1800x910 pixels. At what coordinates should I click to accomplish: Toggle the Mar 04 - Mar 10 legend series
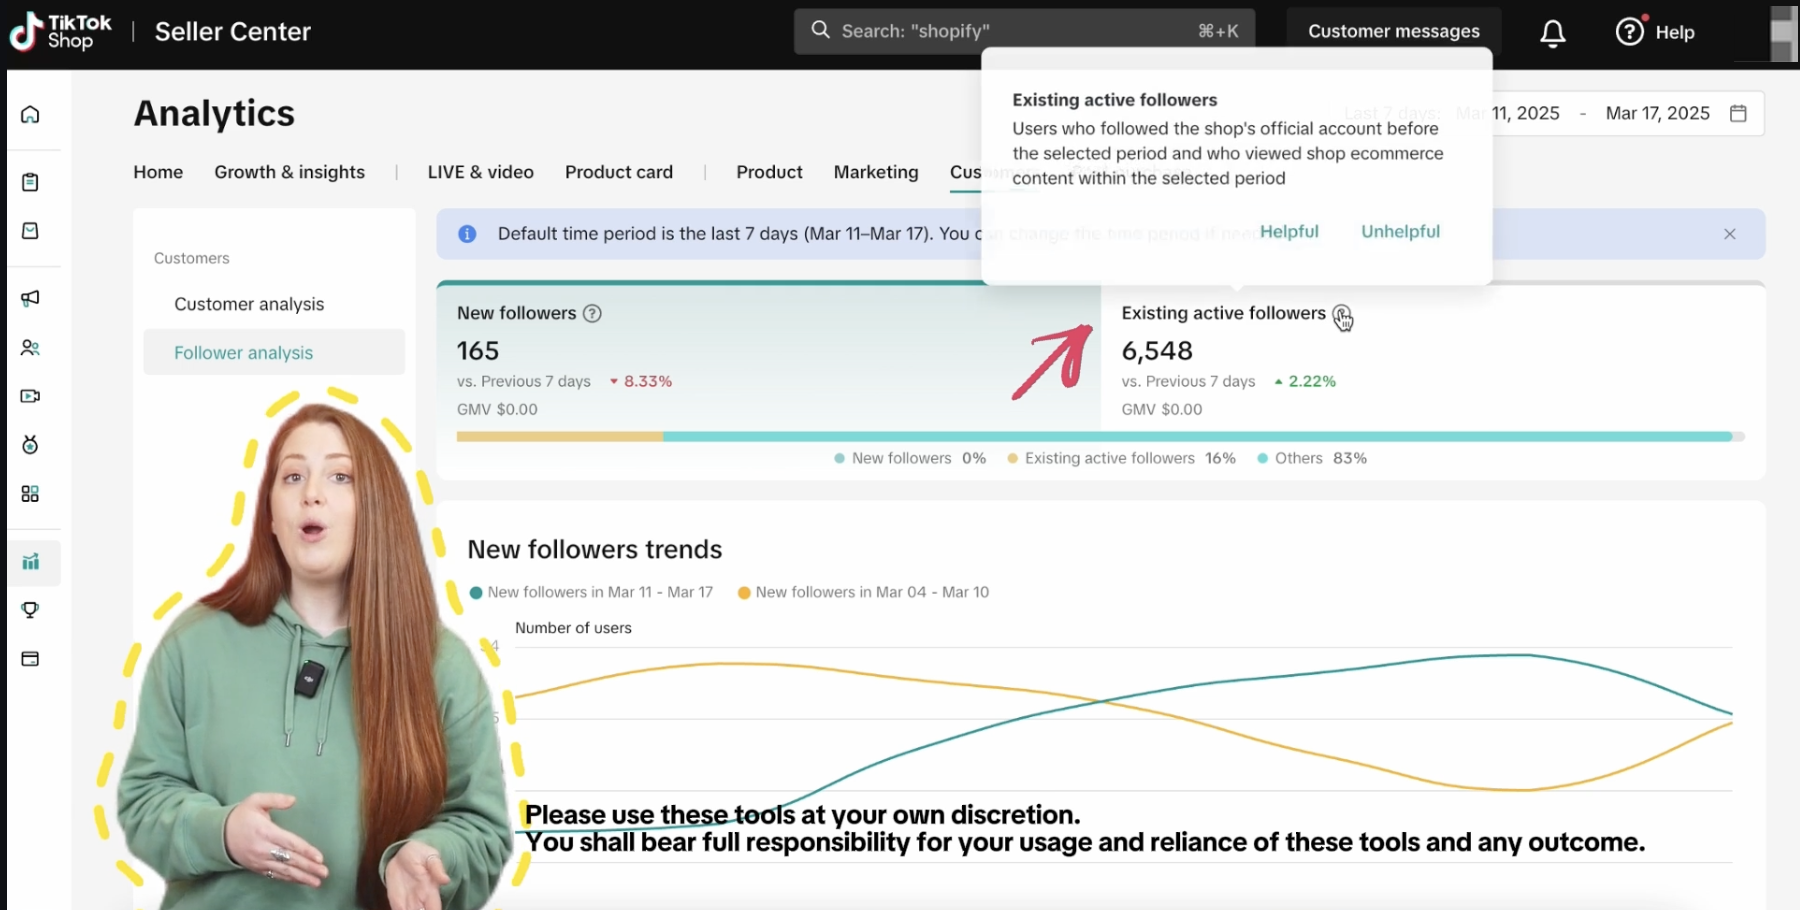pyautogui.click(x=862, y=592)
